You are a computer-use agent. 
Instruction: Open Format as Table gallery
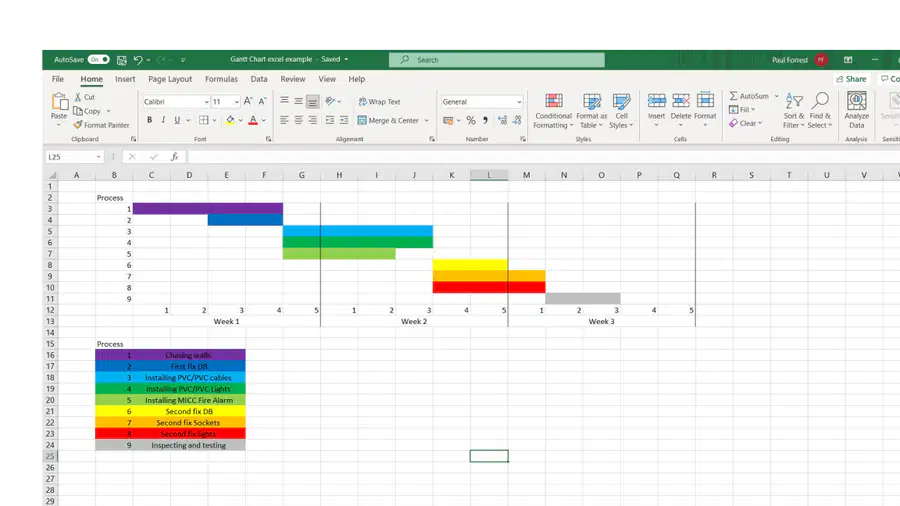point(591,111)
